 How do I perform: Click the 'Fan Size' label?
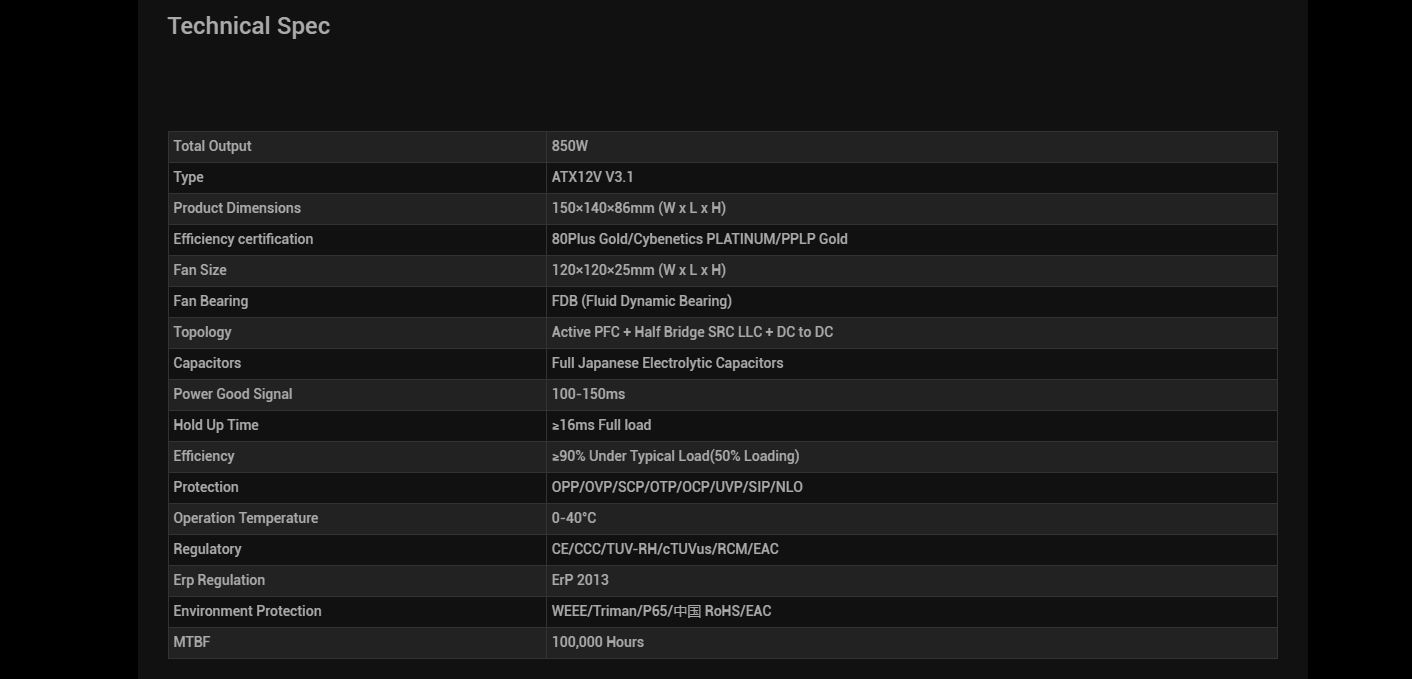[200, 270]
